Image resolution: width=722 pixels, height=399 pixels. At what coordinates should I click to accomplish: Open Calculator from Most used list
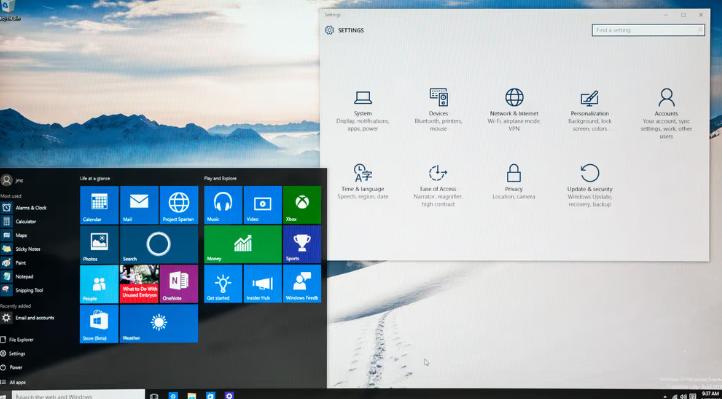click(25, 221)
